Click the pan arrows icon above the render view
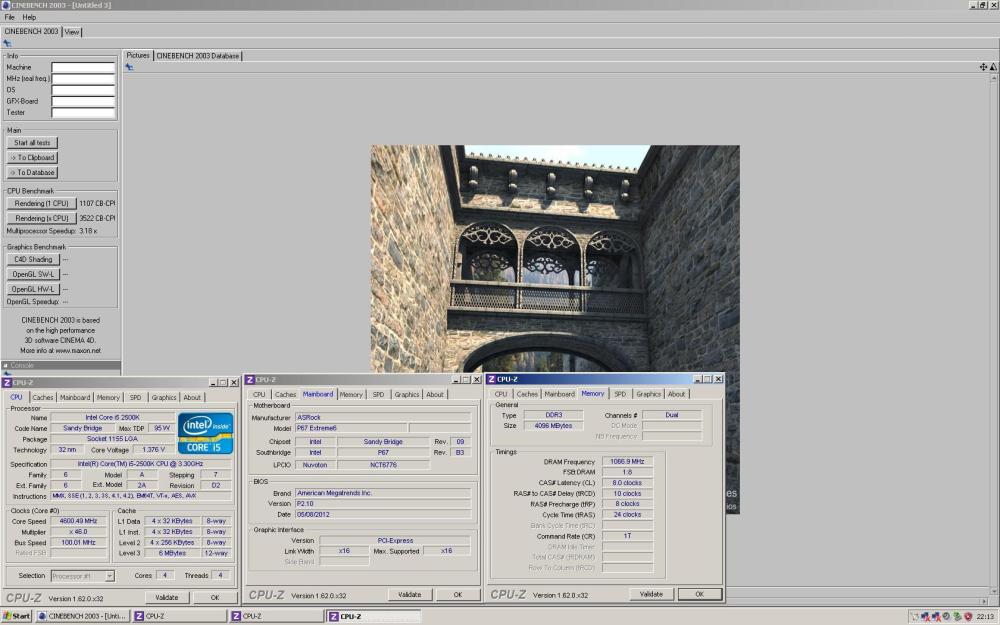This screenshot has height=625, width=1000. [984, 66]
